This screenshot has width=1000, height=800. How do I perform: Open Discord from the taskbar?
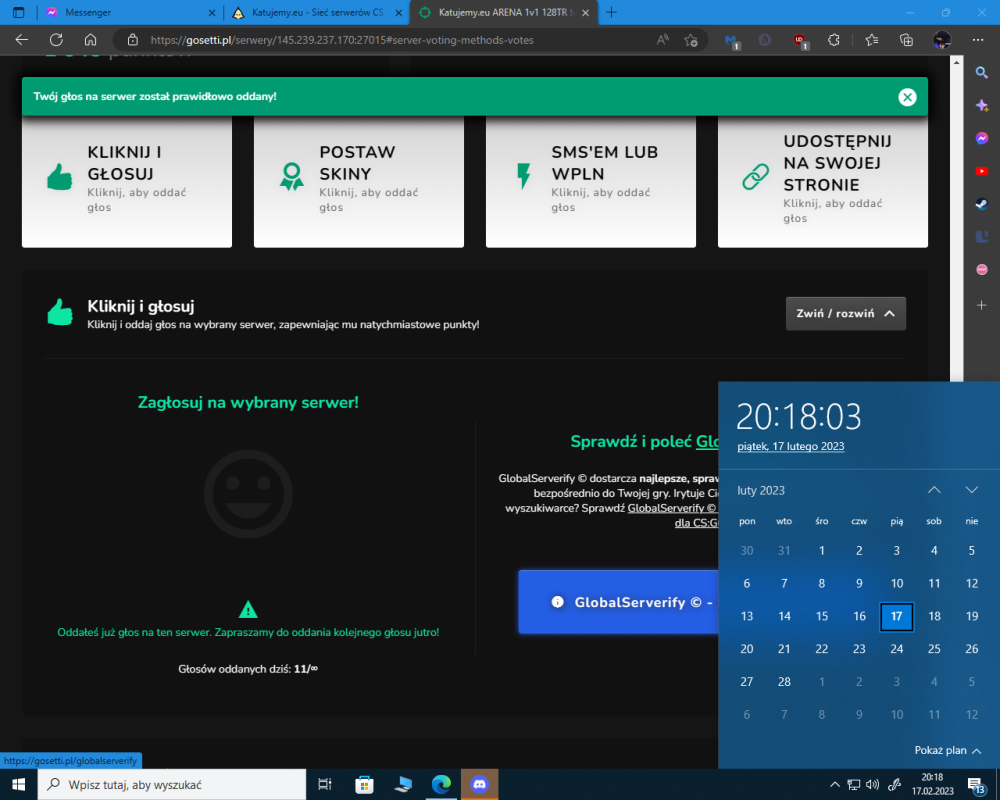[x=480, y=784]
